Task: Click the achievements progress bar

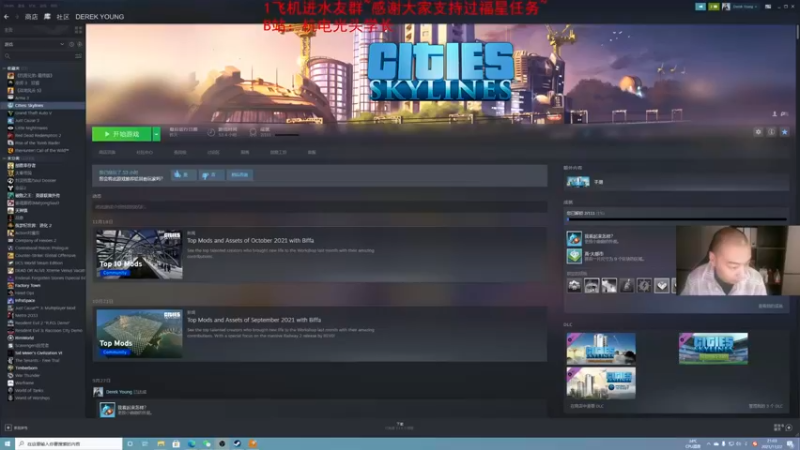Action: [x=677, y=219]
